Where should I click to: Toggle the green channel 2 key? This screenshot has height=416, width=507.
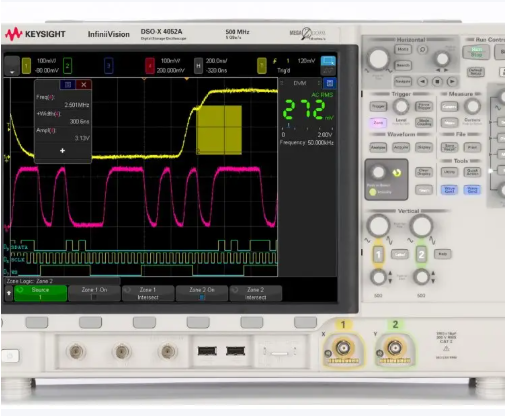coord(421,255)
